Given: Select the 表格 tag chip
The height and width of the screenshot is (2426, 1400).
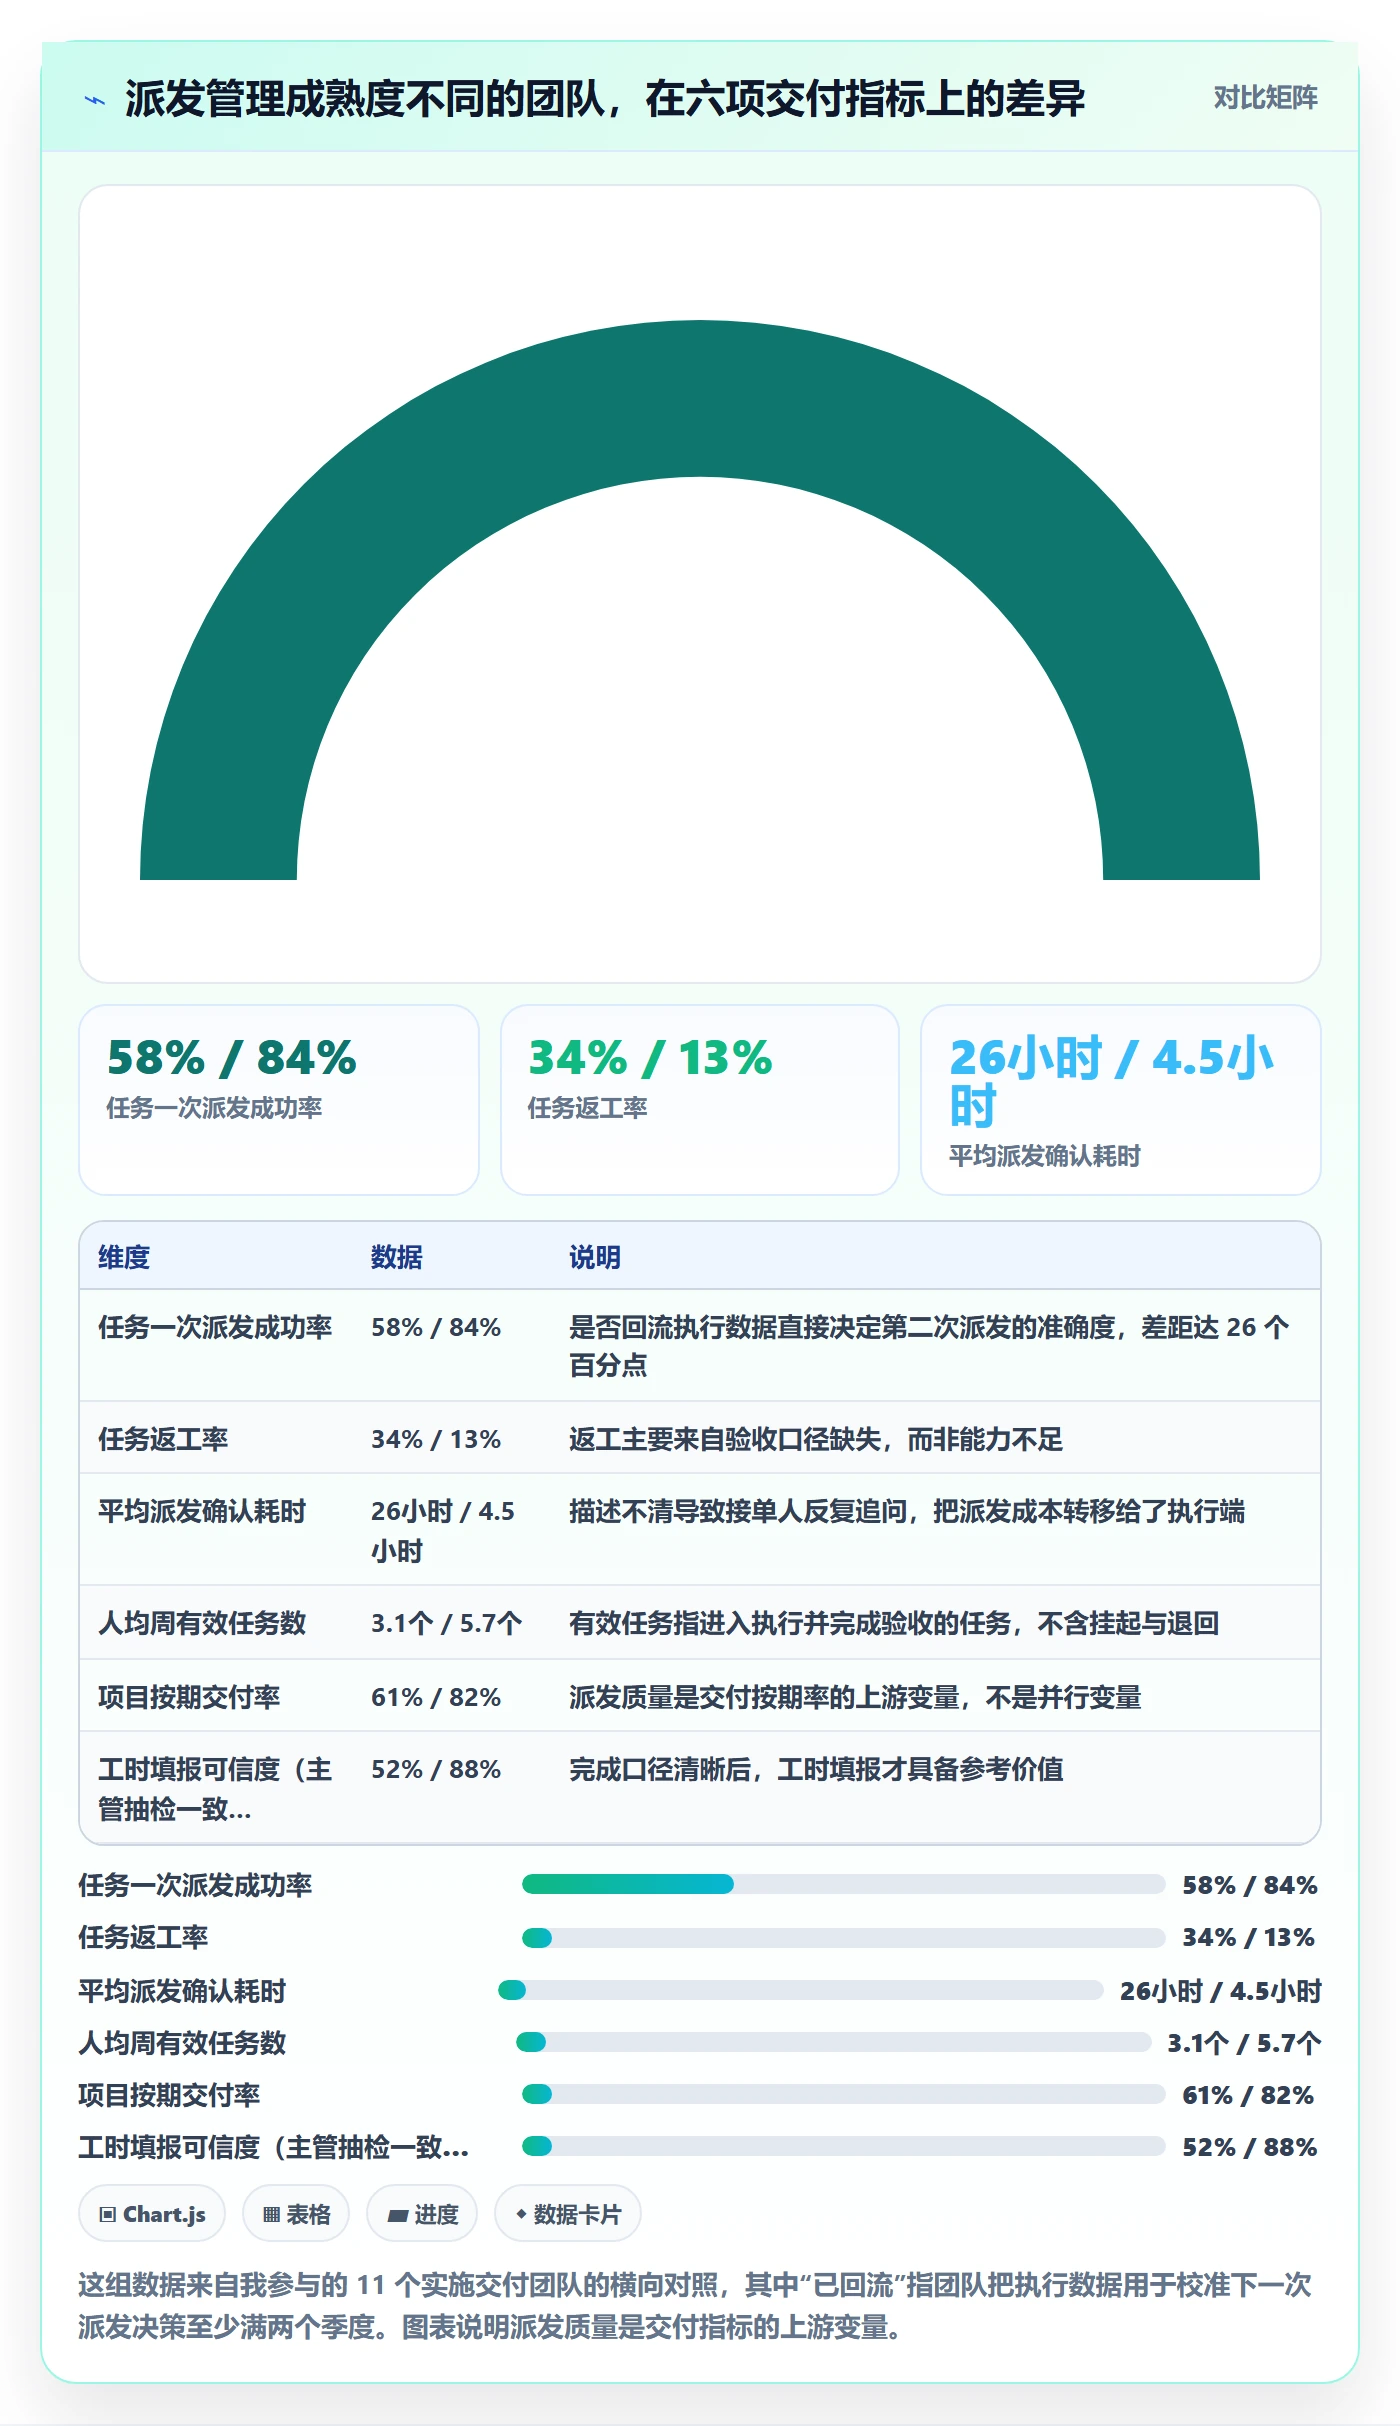Looking at the screenshot, I should 296,2214.
